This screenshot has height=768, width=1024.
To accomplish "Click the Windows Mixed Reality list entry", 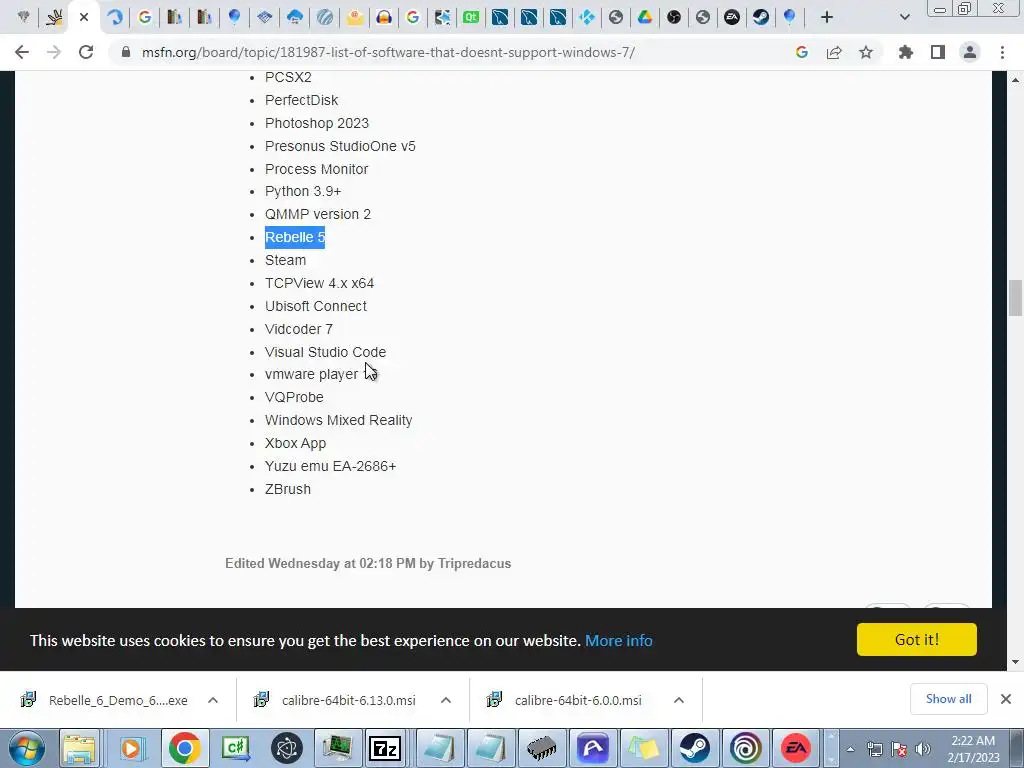I will click(338, 420).
